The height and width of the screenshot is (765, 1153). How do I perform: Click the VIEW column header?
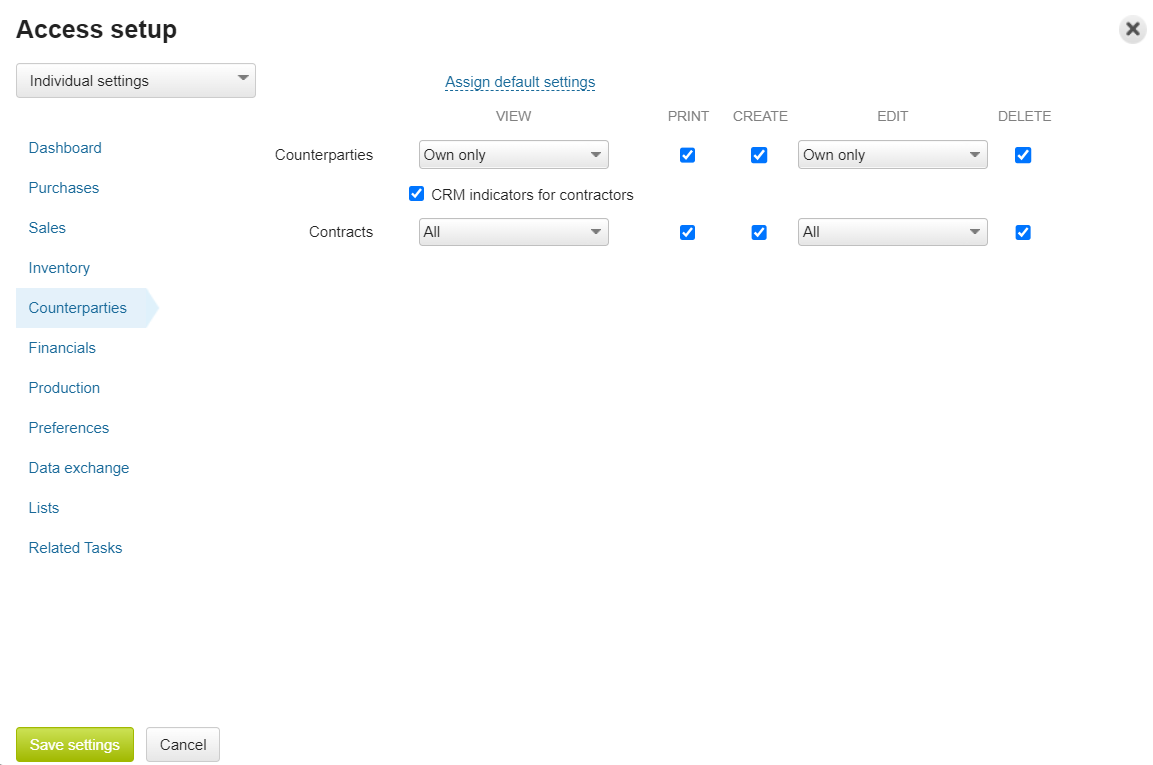tap(513, 116)
